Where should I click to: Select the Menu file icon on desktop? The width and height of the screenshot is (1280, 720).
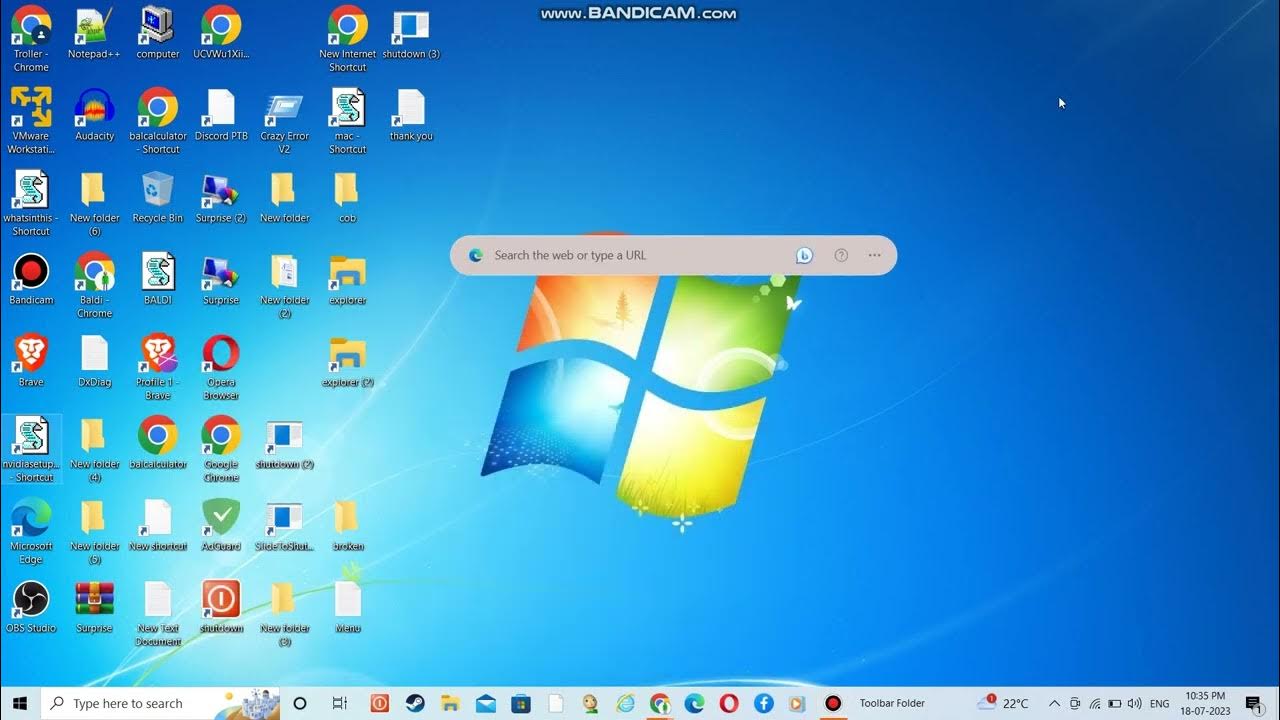(347, 606)
